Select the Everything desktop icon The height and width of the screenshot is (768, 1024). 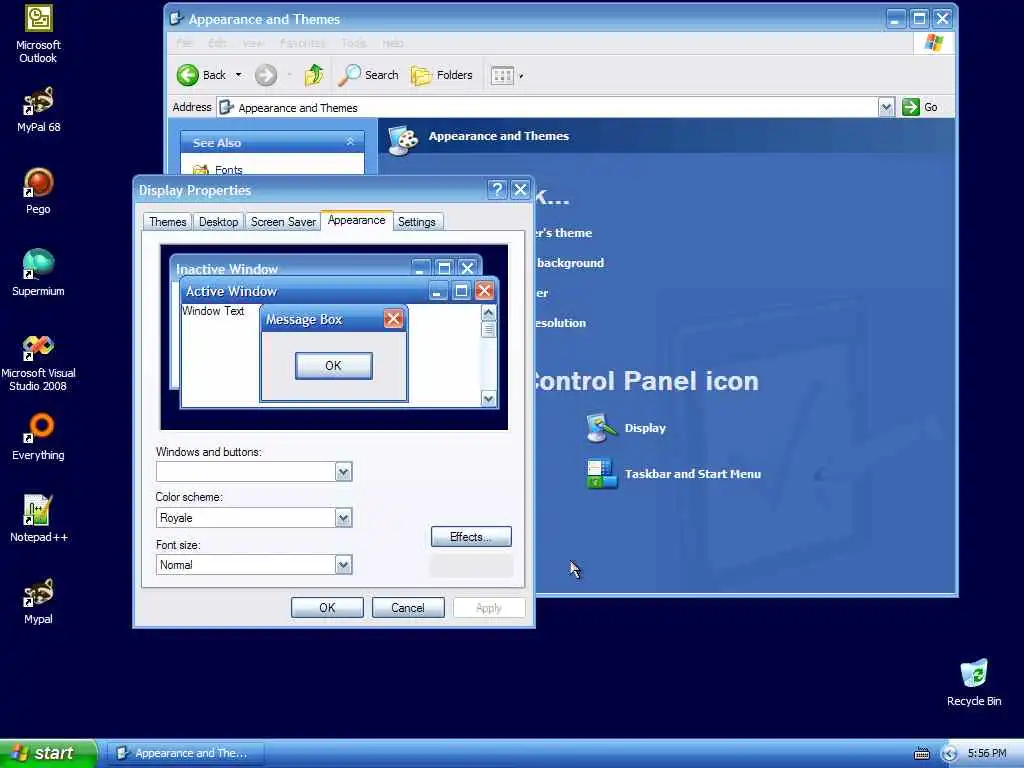click(x=38, y=437)
